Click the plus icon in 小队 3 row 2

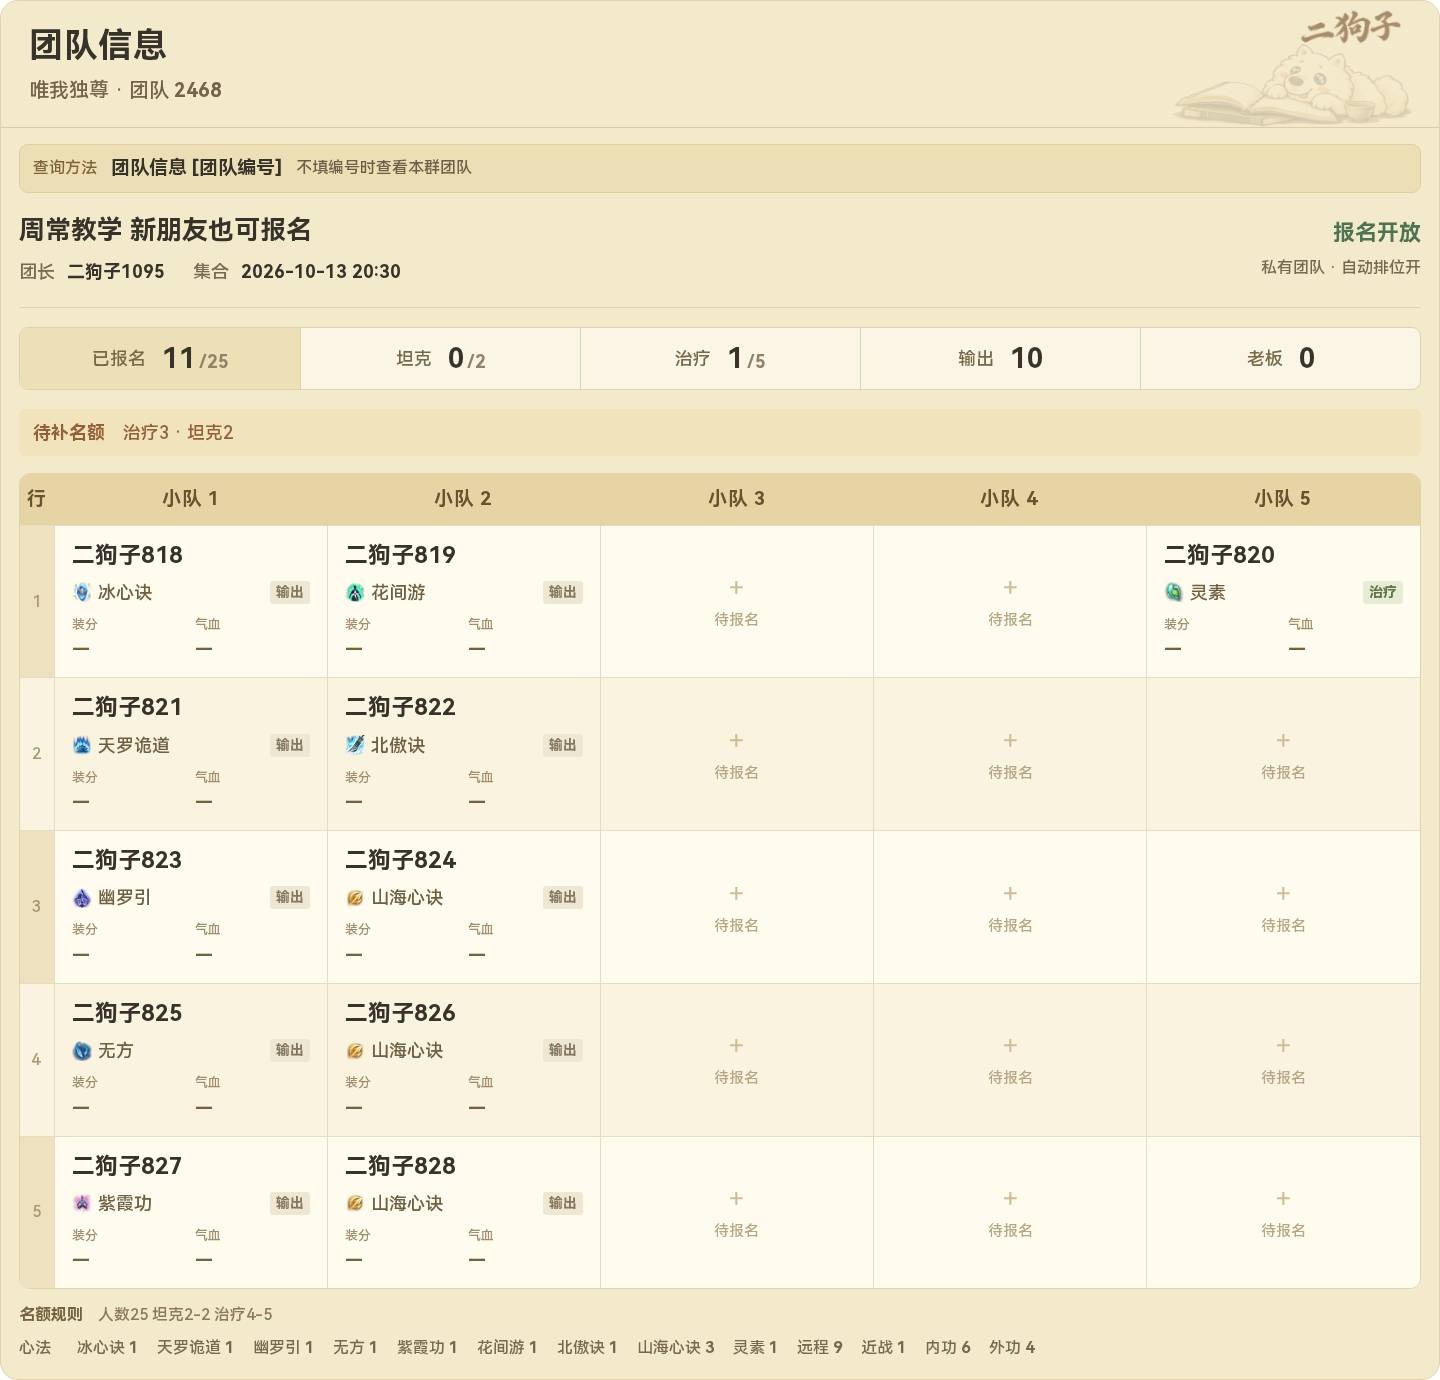[x=736, y=740]
